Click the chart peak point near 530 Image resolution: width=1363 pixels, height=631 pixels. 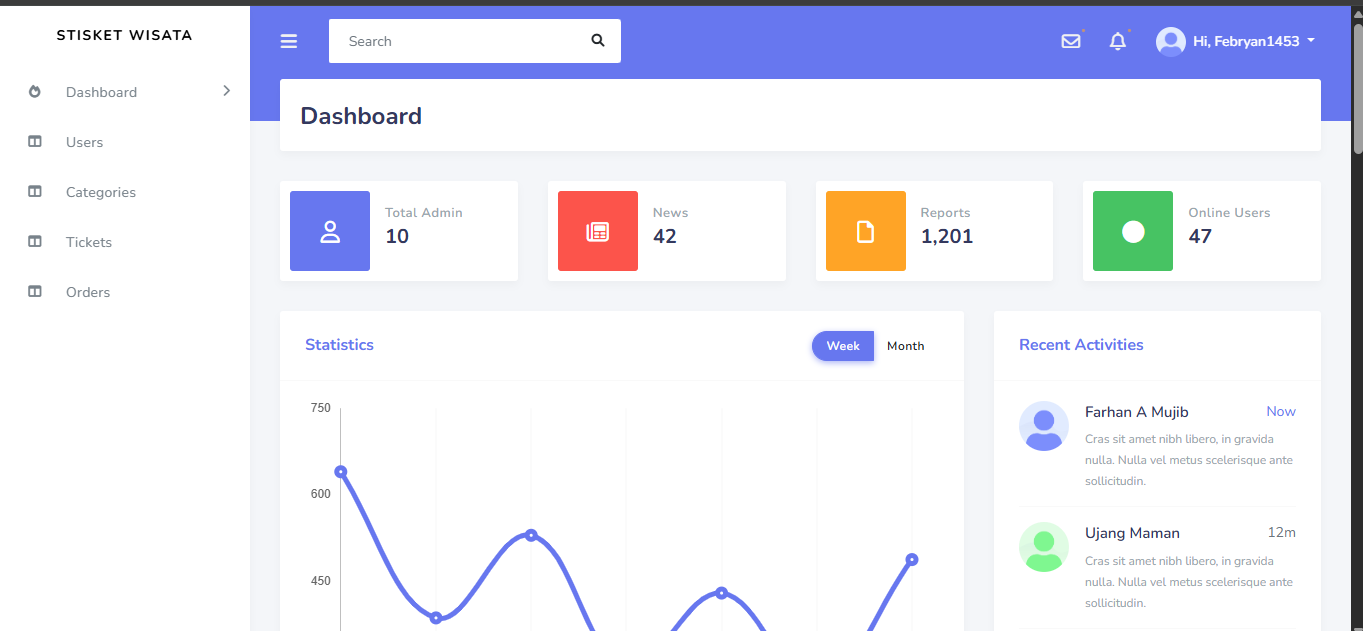pos(531,535)
